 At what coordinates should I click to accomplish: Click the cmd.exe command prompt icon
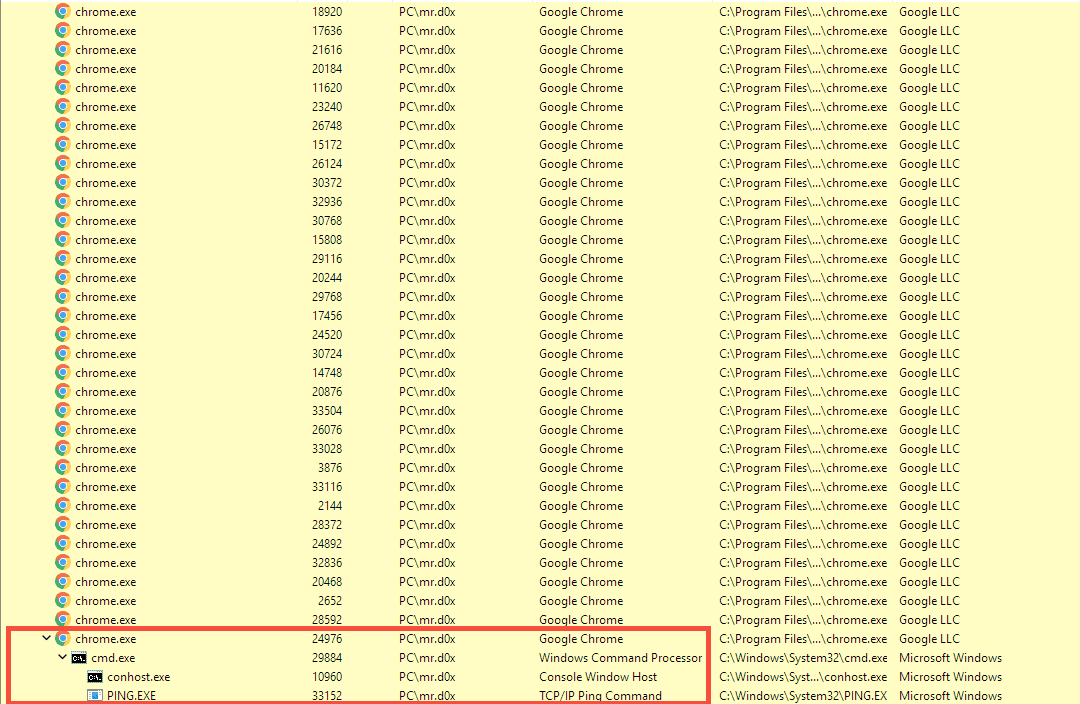point(80,657)
